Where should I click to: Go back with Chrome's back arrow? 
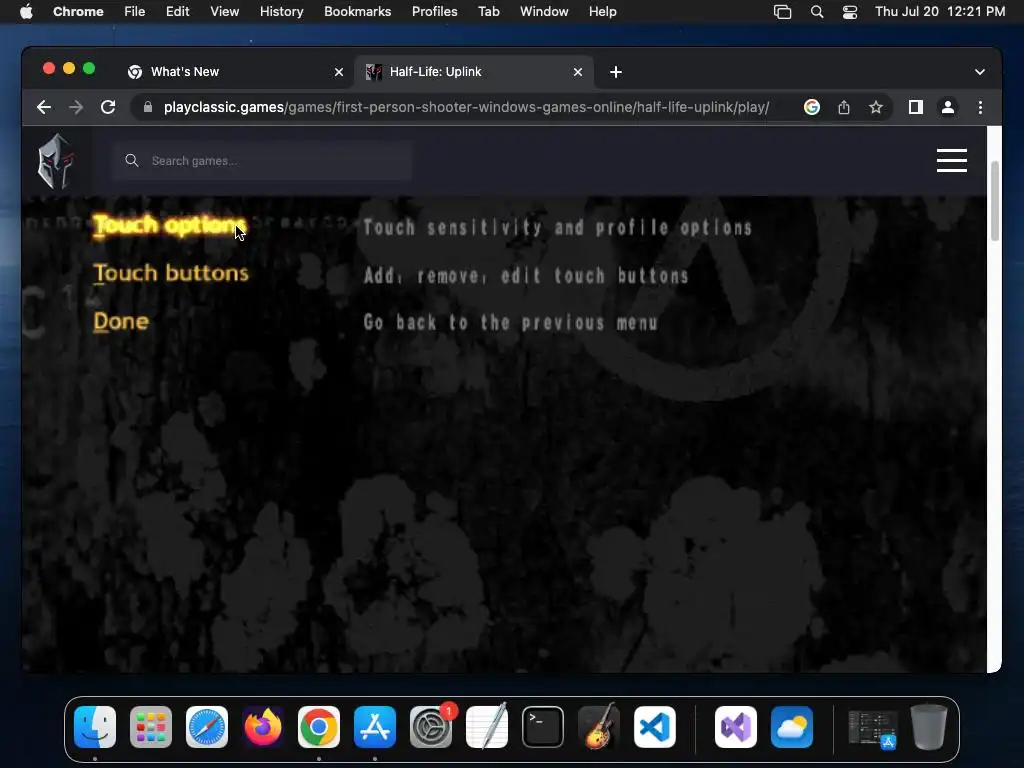(44, 107)
